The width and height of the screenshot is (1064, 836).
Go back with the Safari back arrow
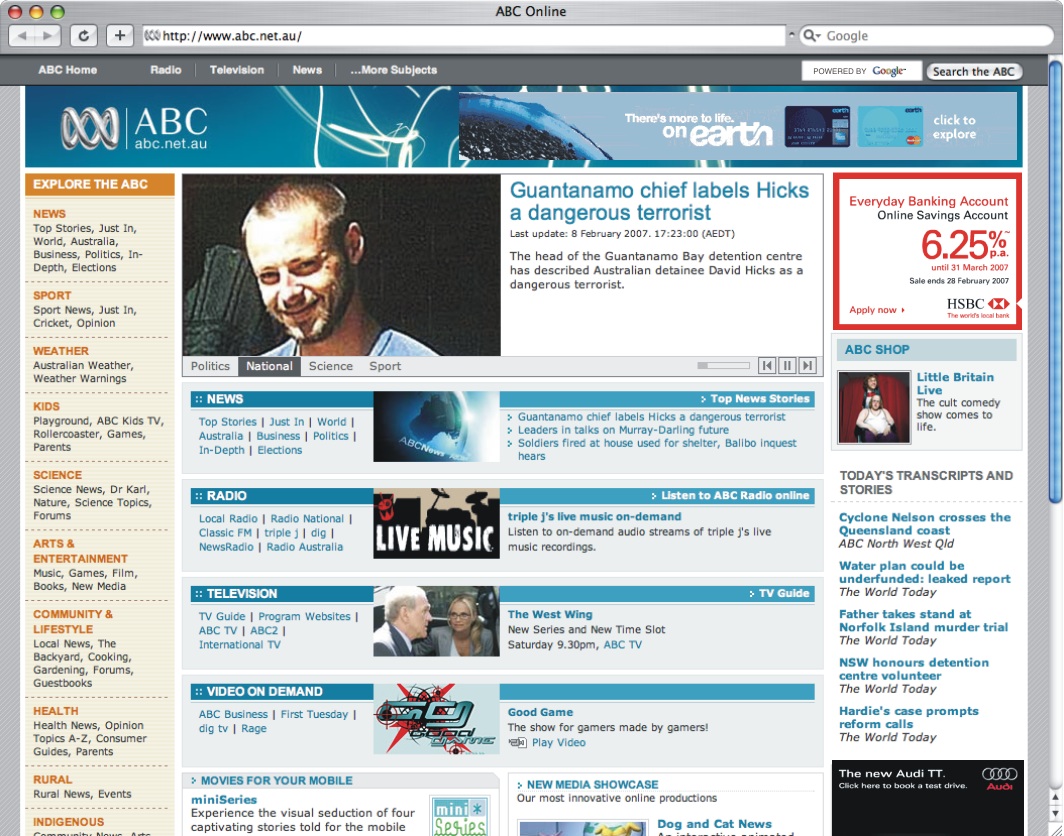[x=22, y=35]
